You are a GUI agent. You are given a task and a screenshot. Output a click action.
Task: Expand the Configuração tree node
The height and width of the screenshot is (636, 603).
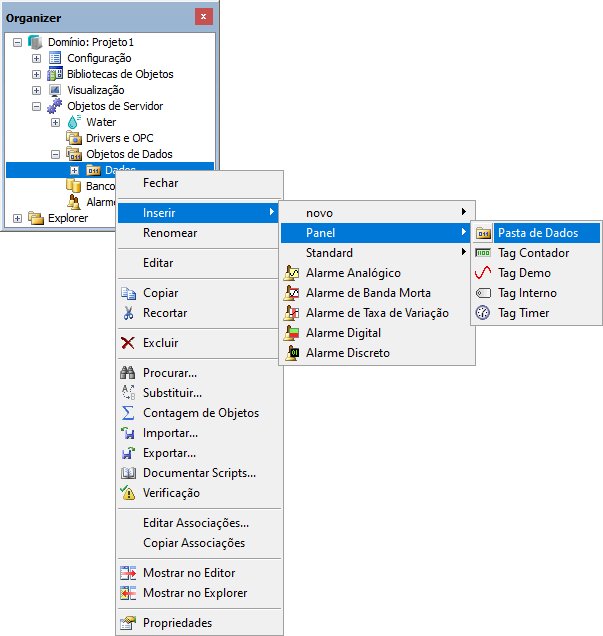pyautogui.click(x=36, y=58)
